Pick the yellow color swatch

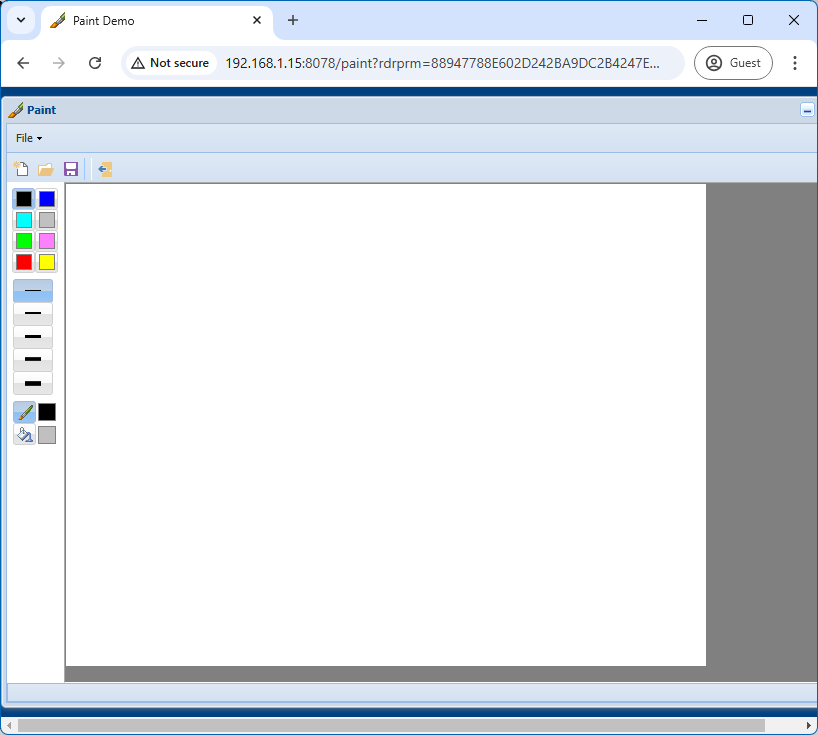(x=47, y=262)
